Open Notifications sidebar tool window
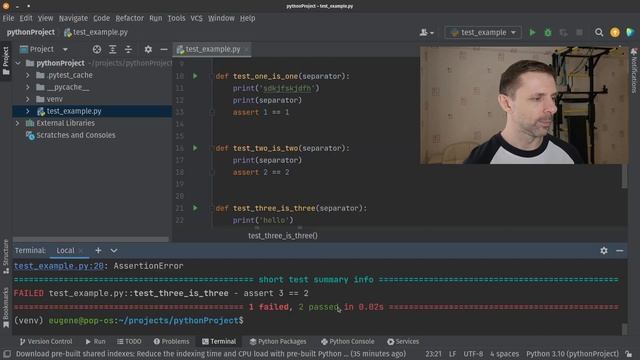640x360 pixels. pyautogui.click(x=634, y=70)
